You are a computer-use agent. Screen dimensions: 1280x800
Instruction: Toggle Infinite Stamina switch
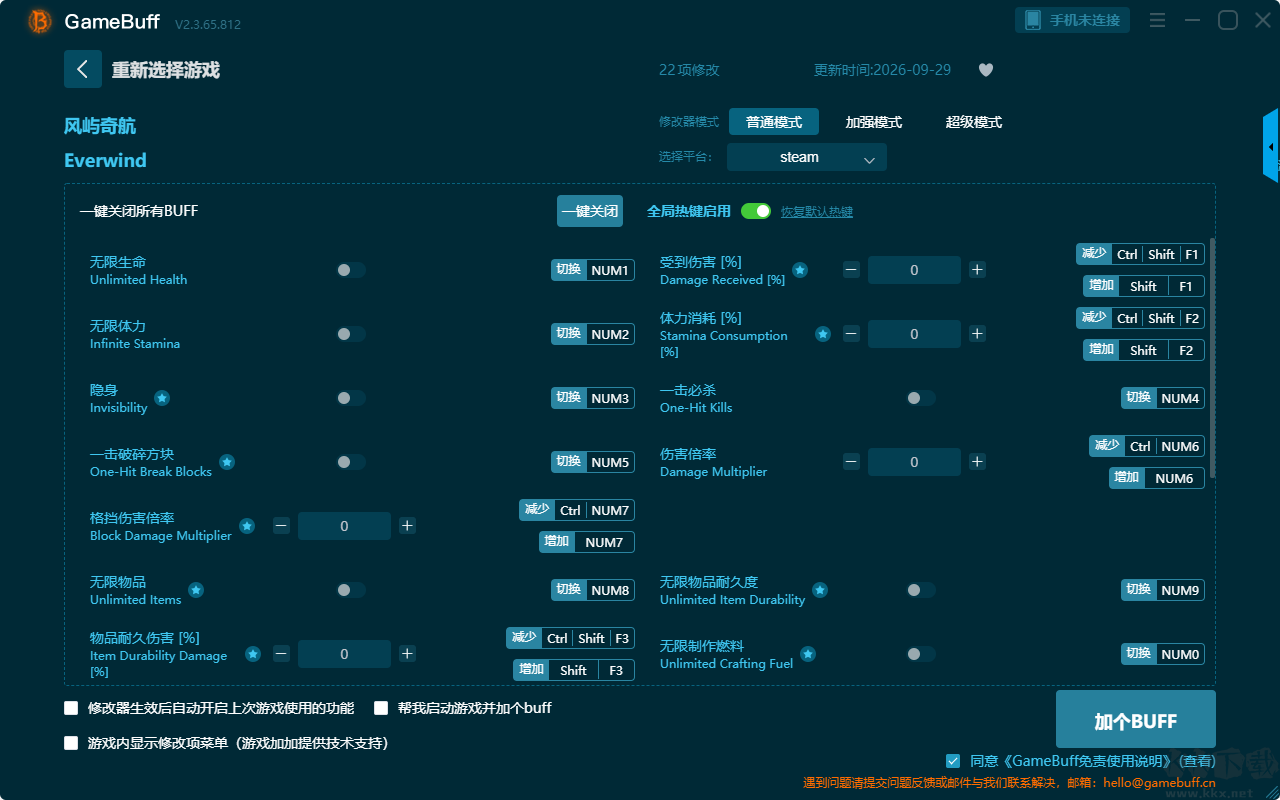coord(351,334)
